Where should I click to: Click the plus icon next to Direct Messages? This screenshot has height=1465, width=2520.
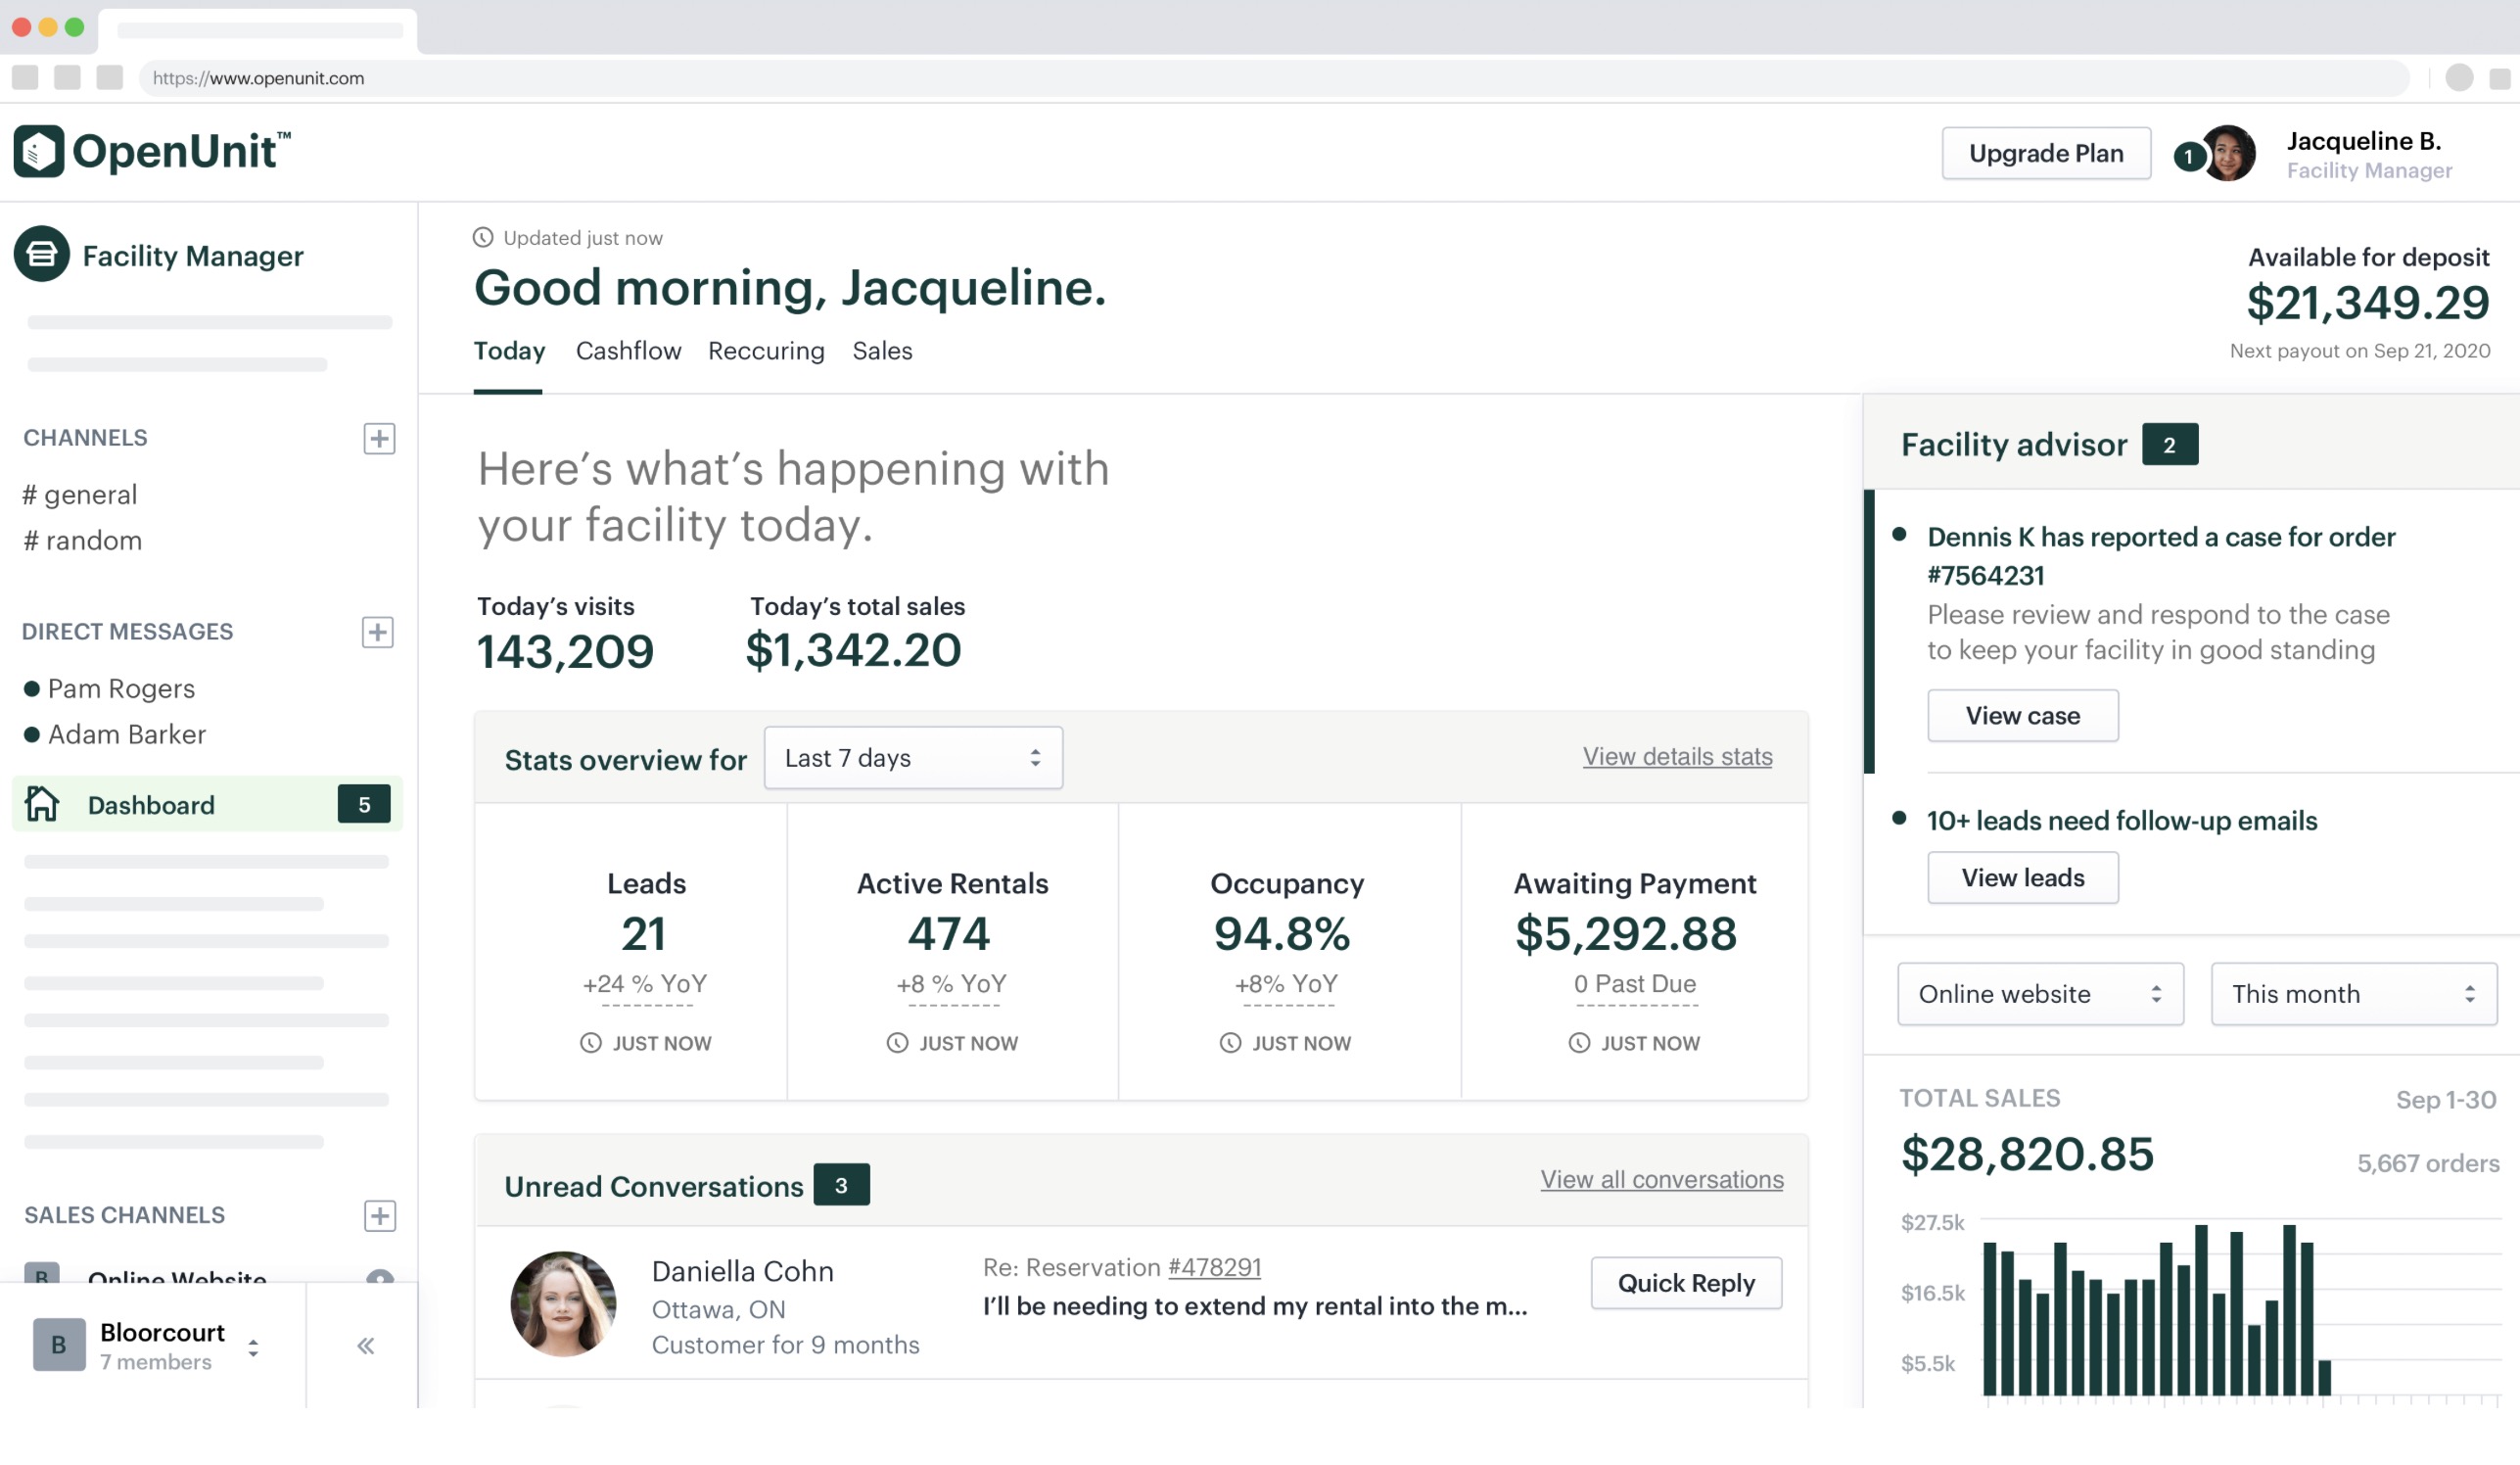pyautogui.click(x=377, y=632)
